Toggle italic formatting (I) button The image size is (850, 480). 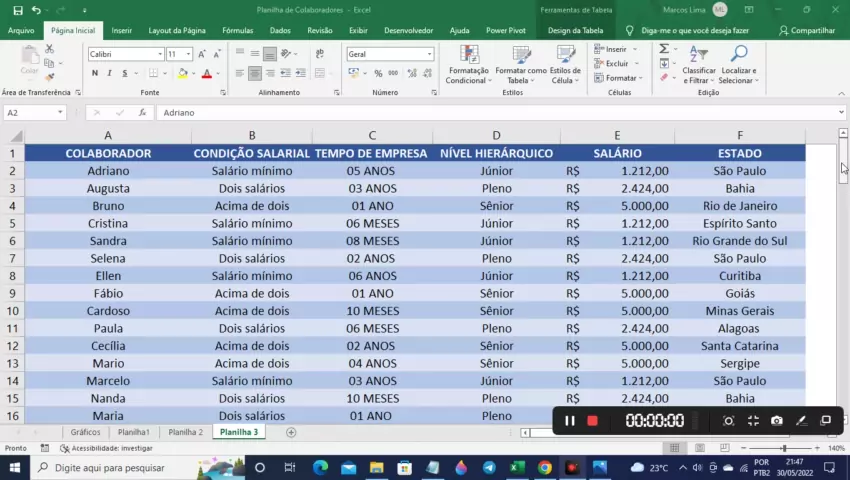(110, 73)
